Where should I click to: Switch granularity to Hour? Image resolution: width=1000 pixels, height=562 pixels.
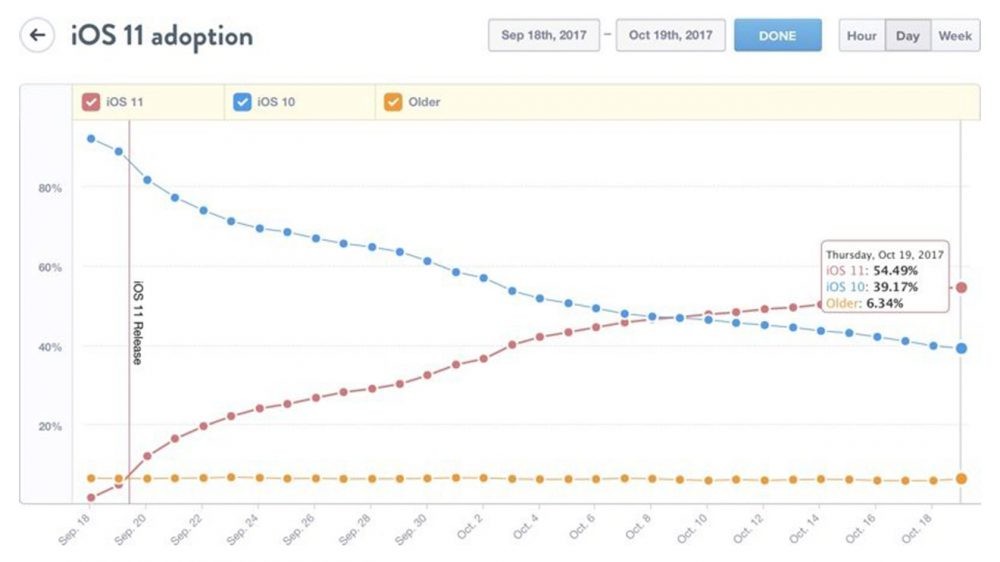(x=861, y=35)
